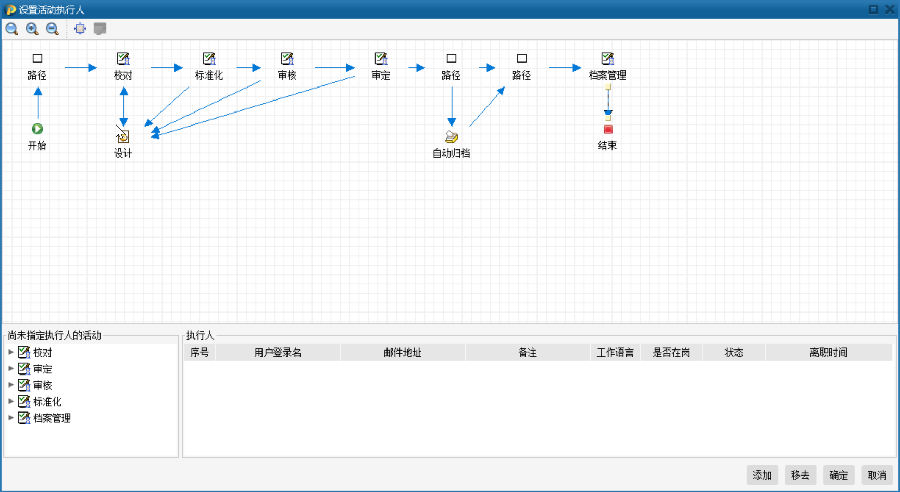Select 审核 in unassigned activities list
This screenshot has width=900, height=492.
click(35, 385)
